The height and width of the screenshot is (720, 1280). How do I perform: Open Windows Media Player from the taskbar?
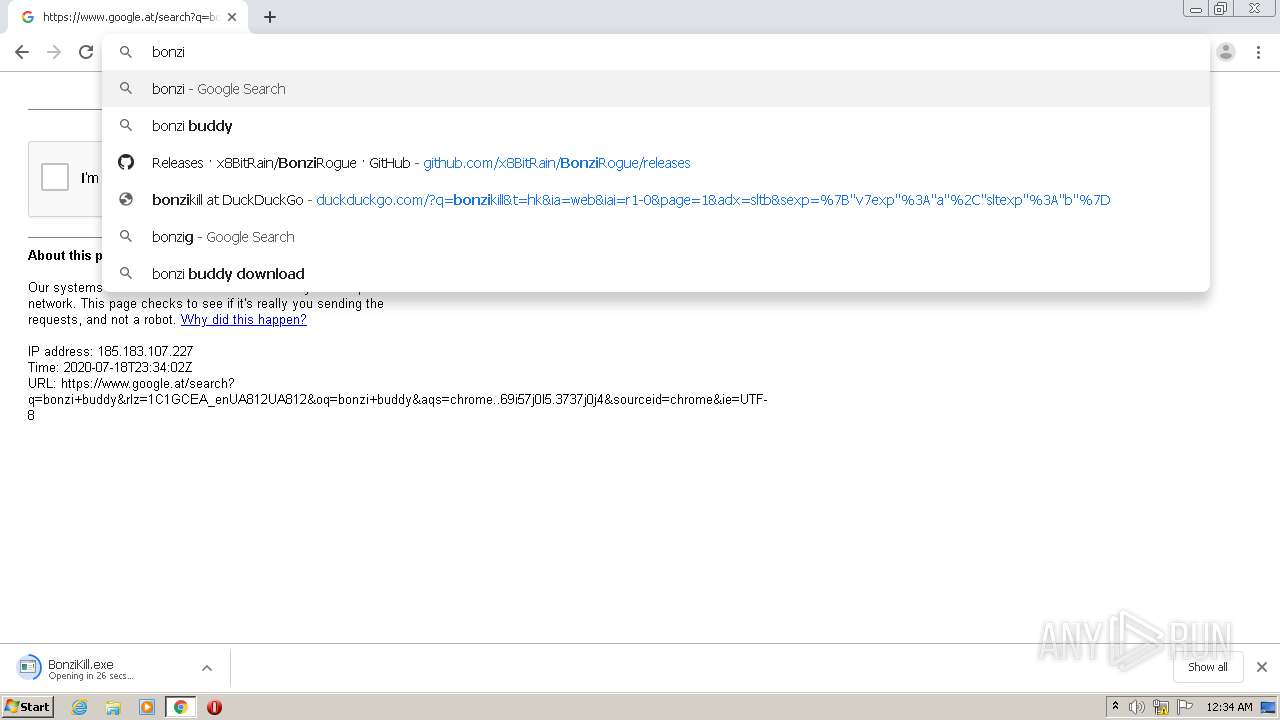click(147, 707)
